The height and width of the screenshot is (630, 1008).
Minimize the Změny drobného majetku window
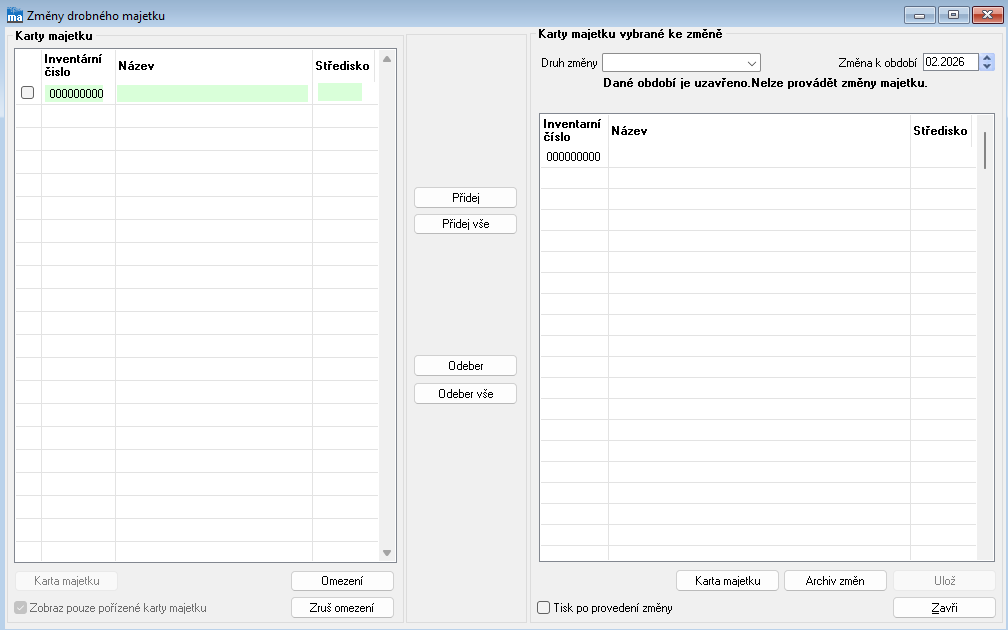tap(919, 15)
